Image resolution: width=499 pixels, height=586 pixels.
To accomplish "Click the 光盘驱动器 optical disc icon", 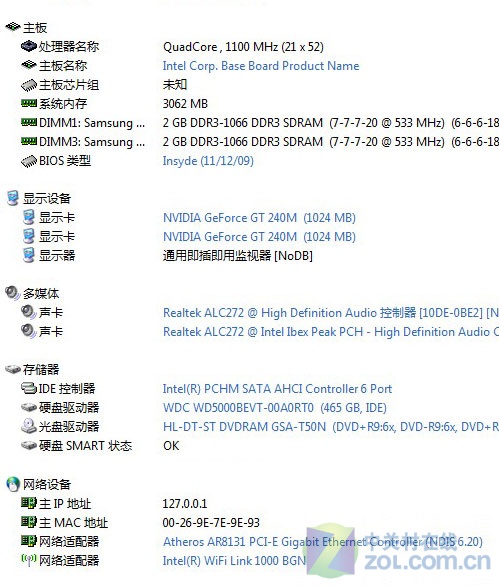I will [x=28, y=426].
